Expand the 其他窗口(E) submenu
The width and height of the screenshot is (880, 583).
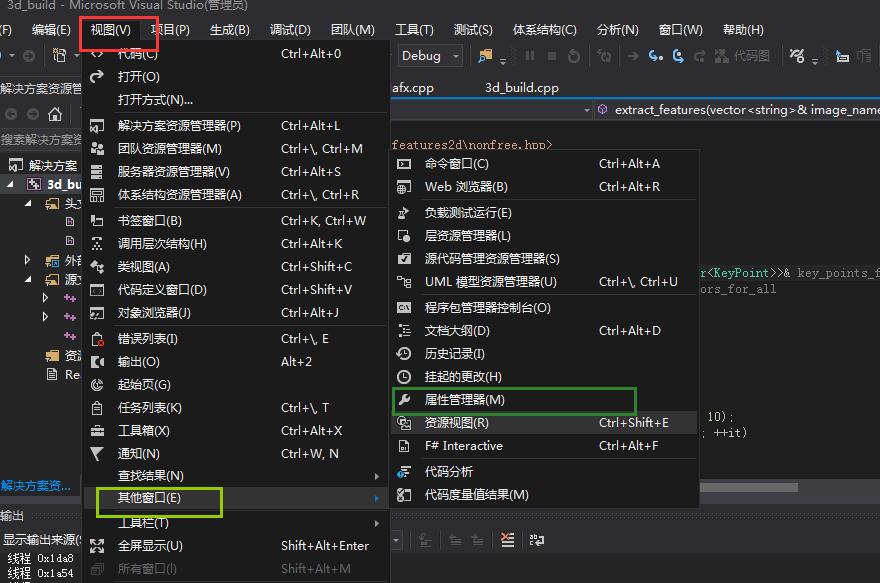236,498
